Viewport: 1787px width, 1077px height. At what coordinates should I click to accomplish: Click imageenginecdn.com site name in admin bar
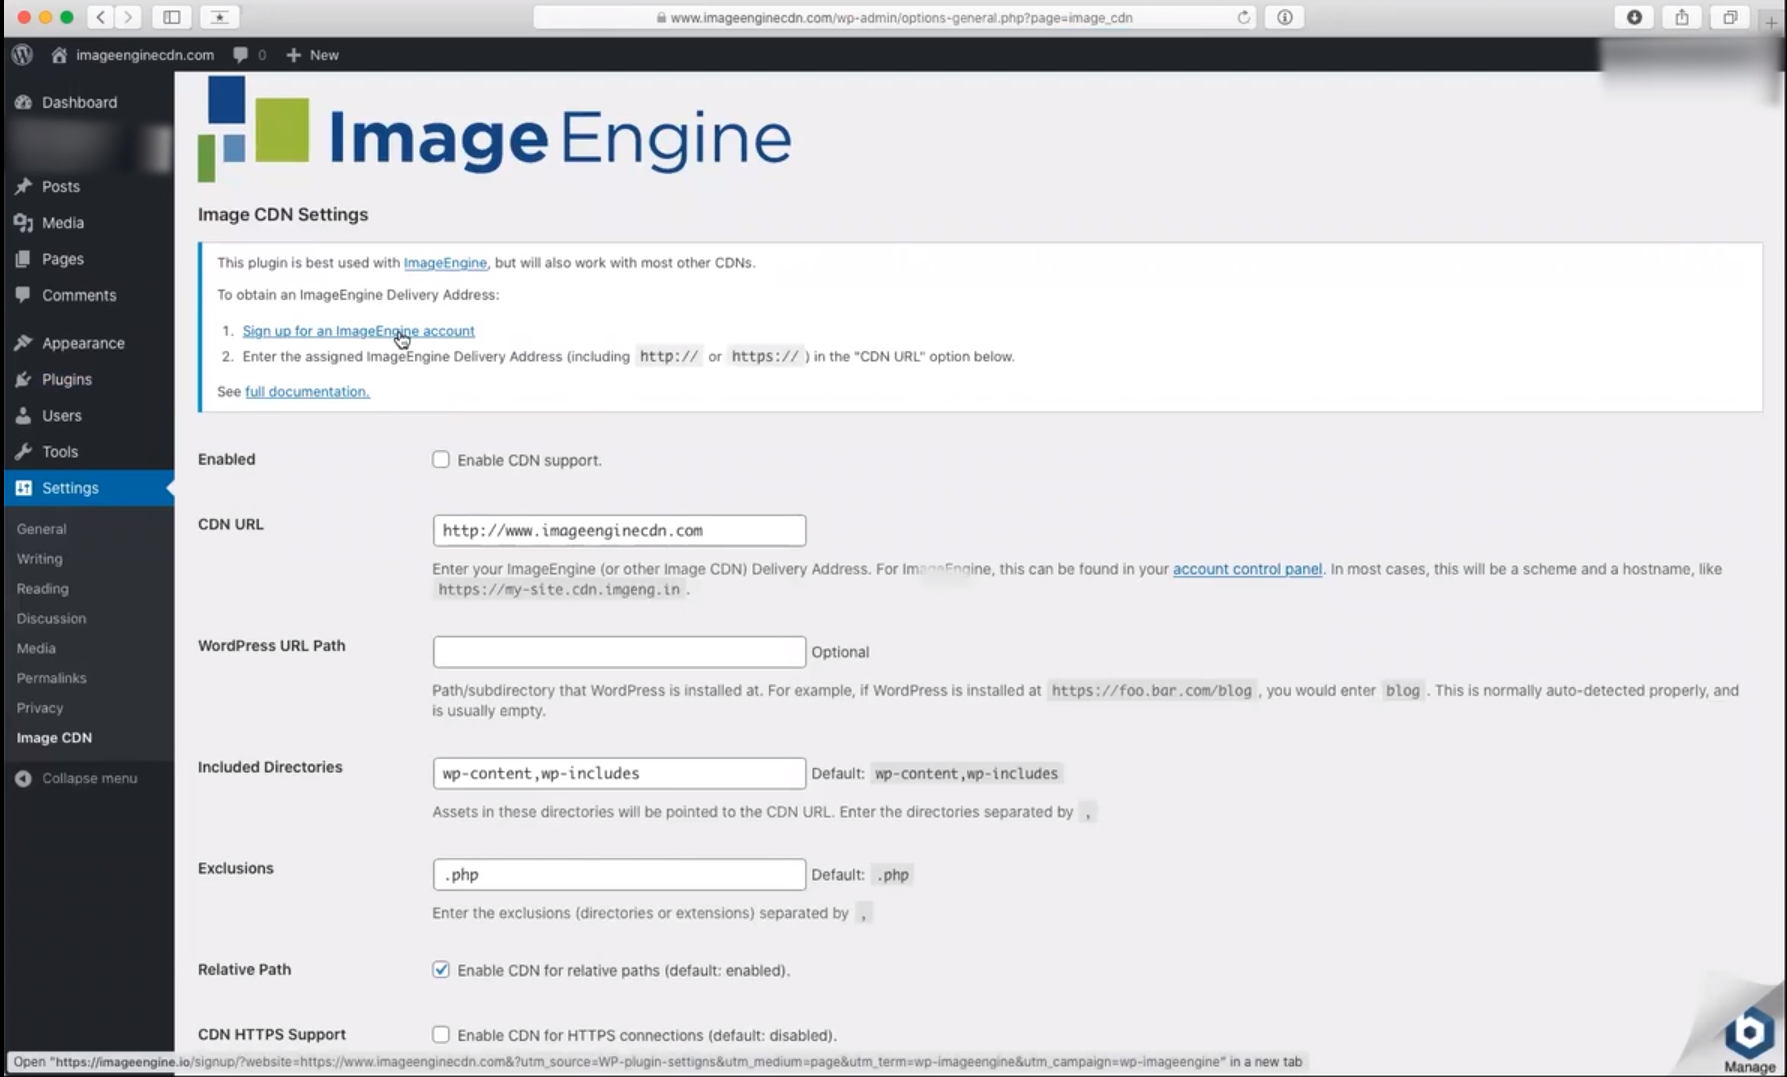145,55
